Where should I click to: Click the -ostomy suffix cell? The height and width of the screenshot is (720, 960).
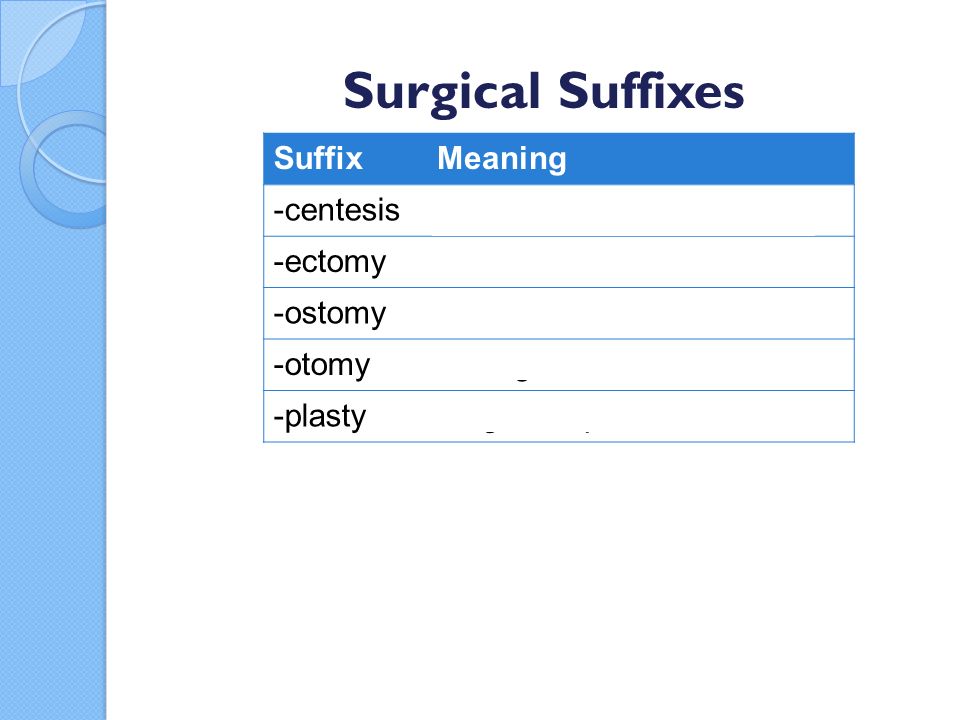click(x=346, y=313)
